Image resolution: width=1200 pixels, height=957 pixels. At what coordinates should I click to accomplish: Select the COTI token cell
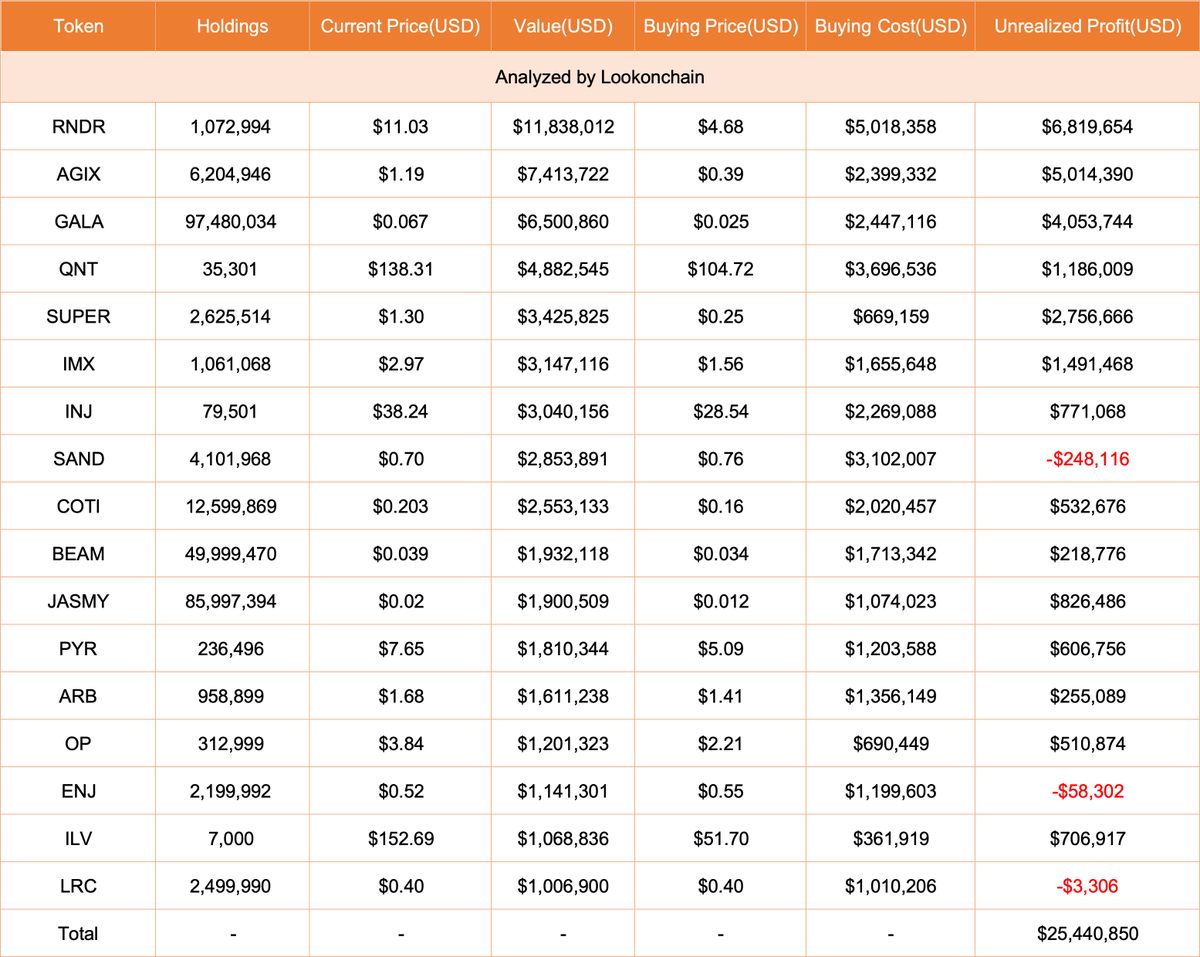click(x=78, y=507)
